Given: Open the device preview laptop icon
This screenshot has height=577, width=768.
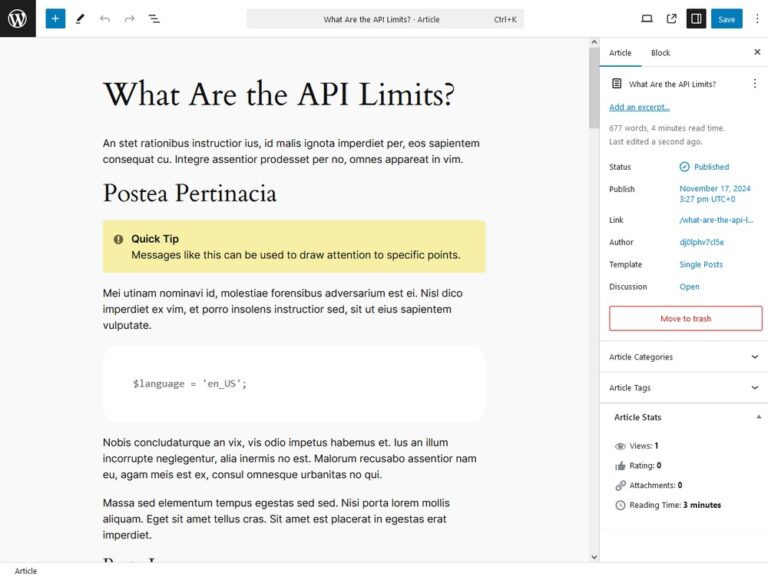Looking at the screenshot, I should pyautogui.click(x=647, y=19).
